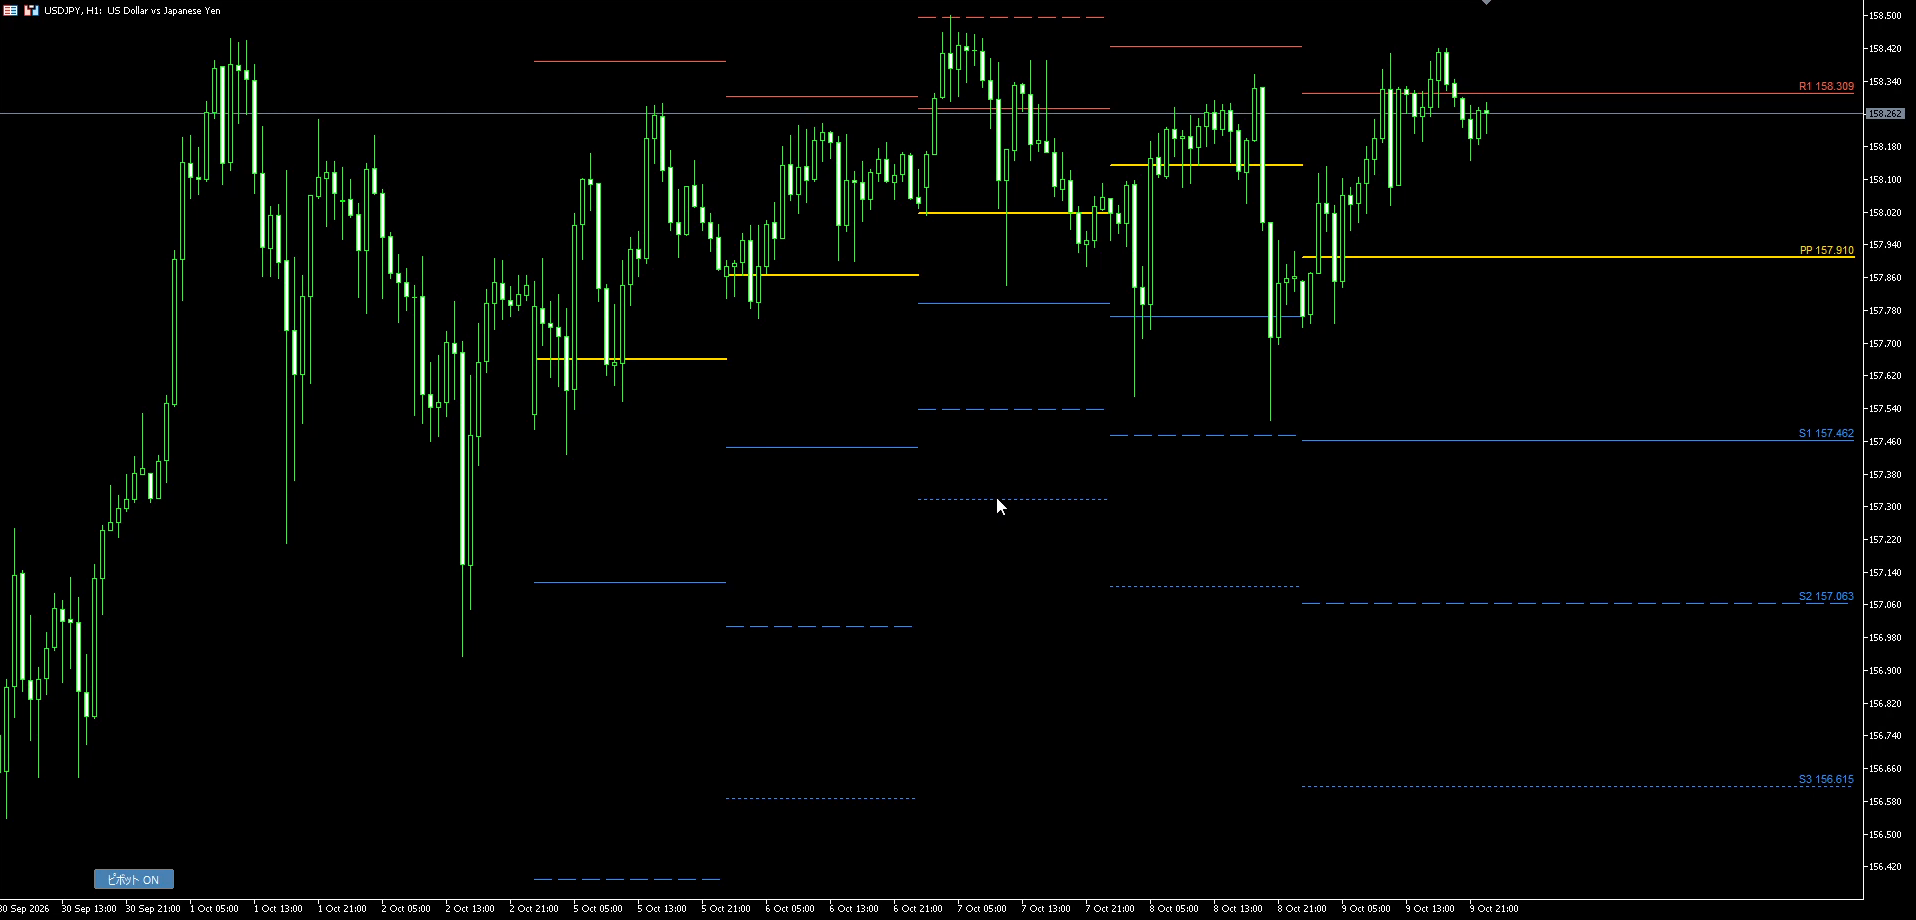Click the 5 Oct 13:00 time label
This screenshot has width=1916, height=920.
(x=662, y=909)
